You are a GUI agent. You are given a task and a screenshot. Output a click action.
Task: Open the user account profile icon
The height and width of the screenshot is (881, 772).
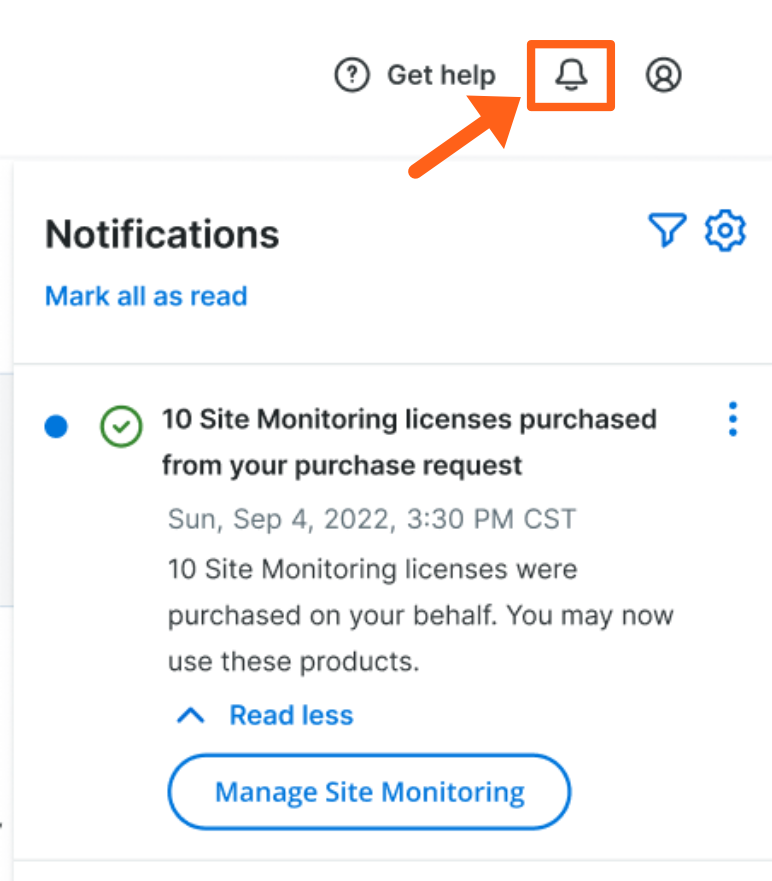coord(663,75)
